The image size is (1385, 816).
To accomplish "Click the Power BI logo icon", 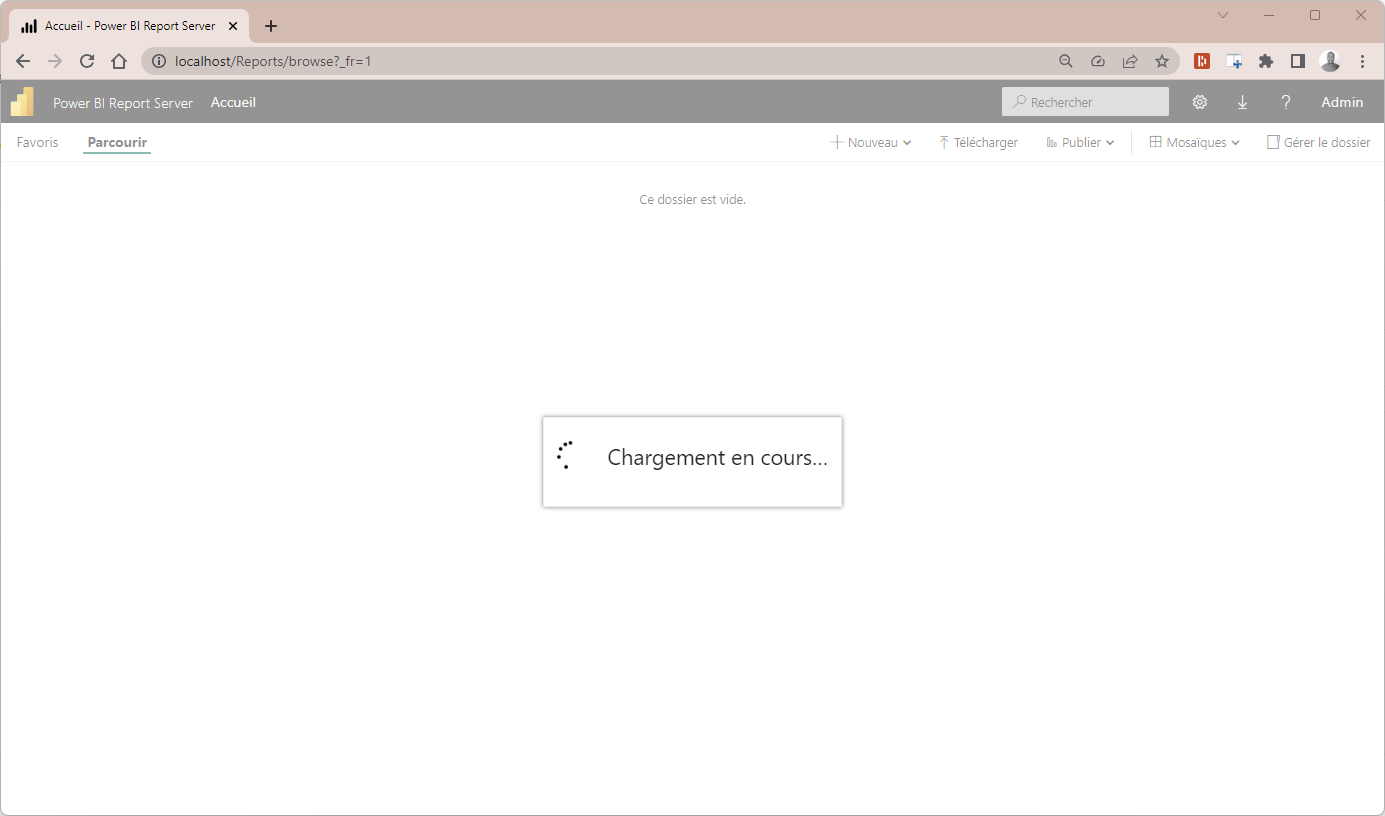I will click(22, 102).
